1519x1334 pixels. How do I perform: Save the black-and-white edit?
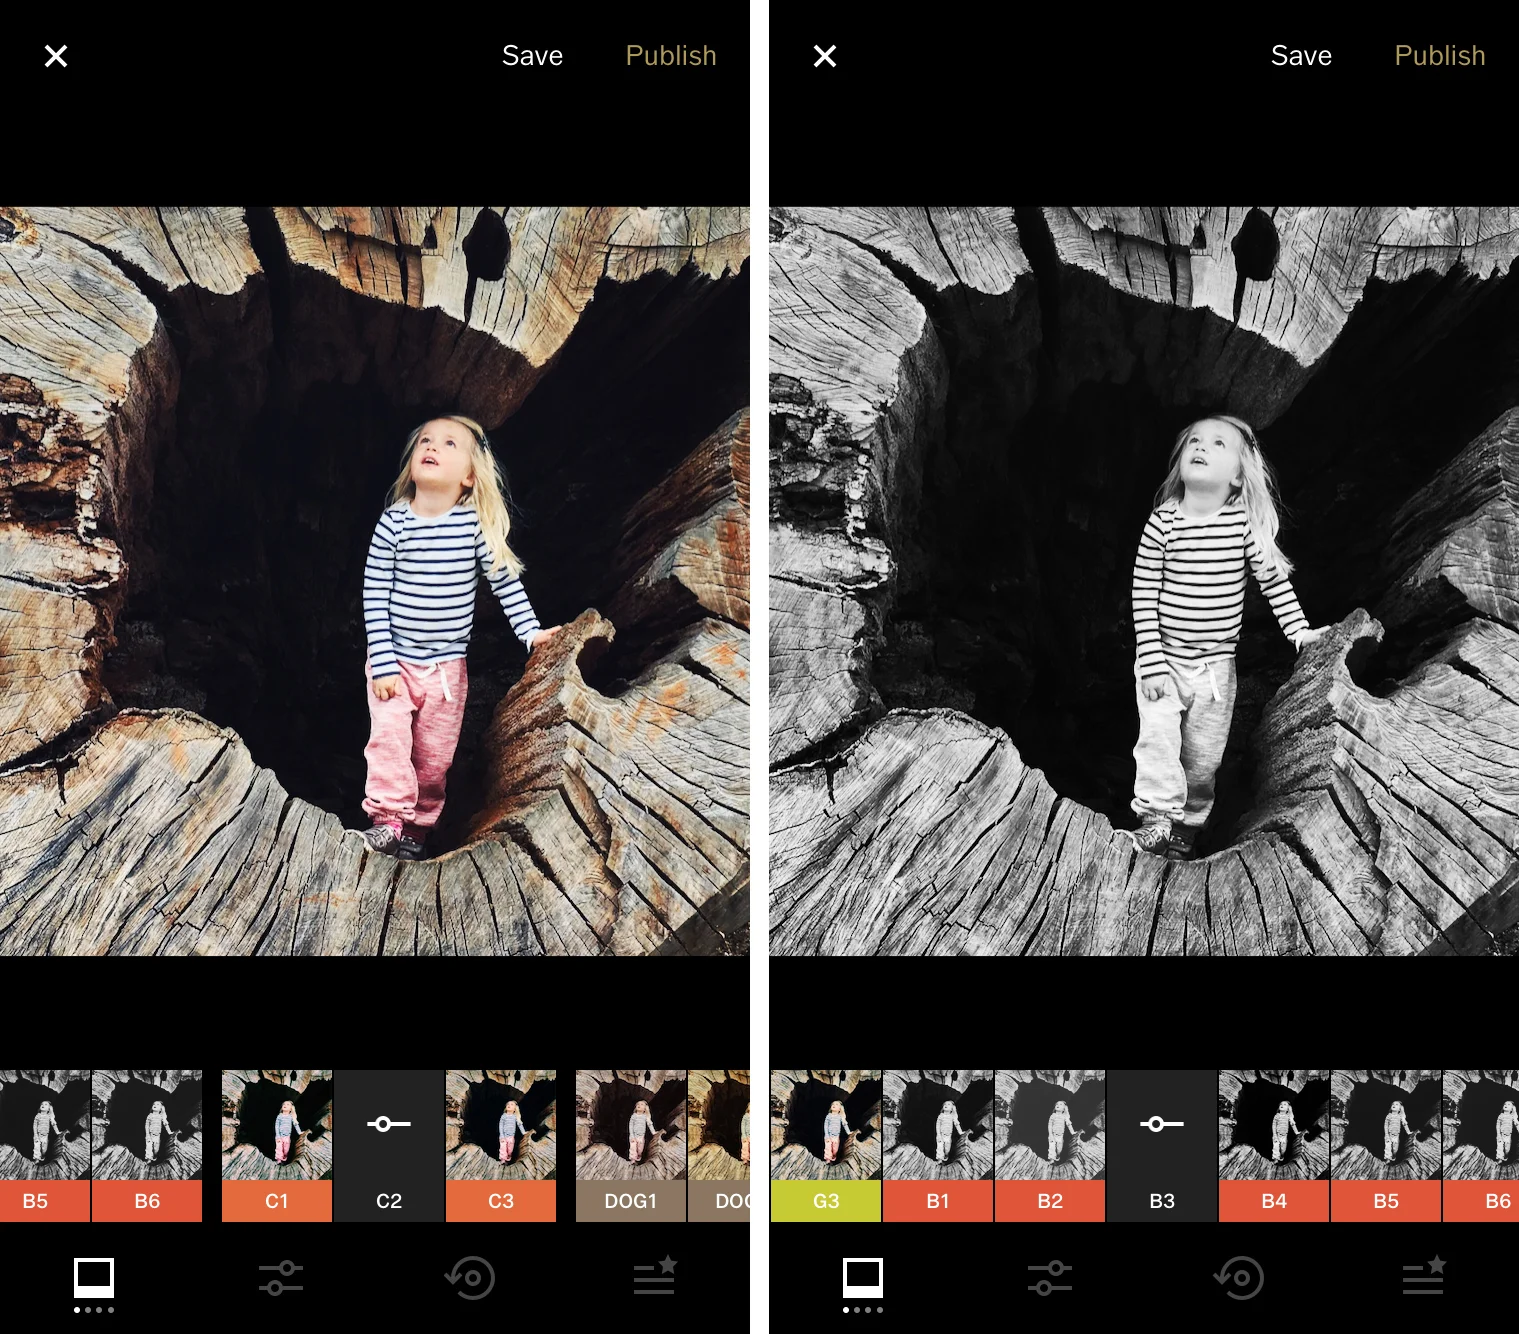click(x=1301, y=55)
